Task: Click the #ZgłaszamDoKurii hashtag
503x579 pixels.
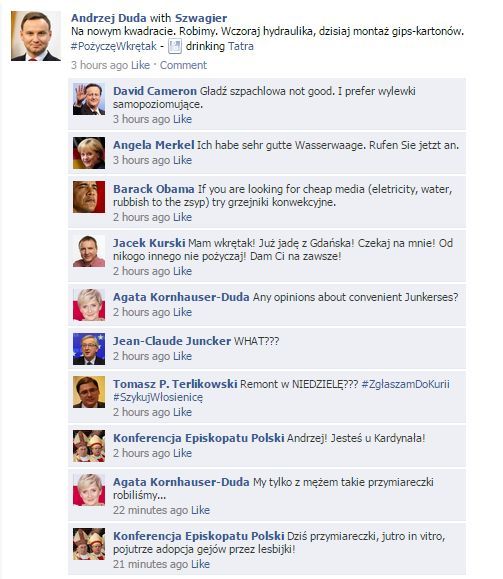Action: click(406, 384)
